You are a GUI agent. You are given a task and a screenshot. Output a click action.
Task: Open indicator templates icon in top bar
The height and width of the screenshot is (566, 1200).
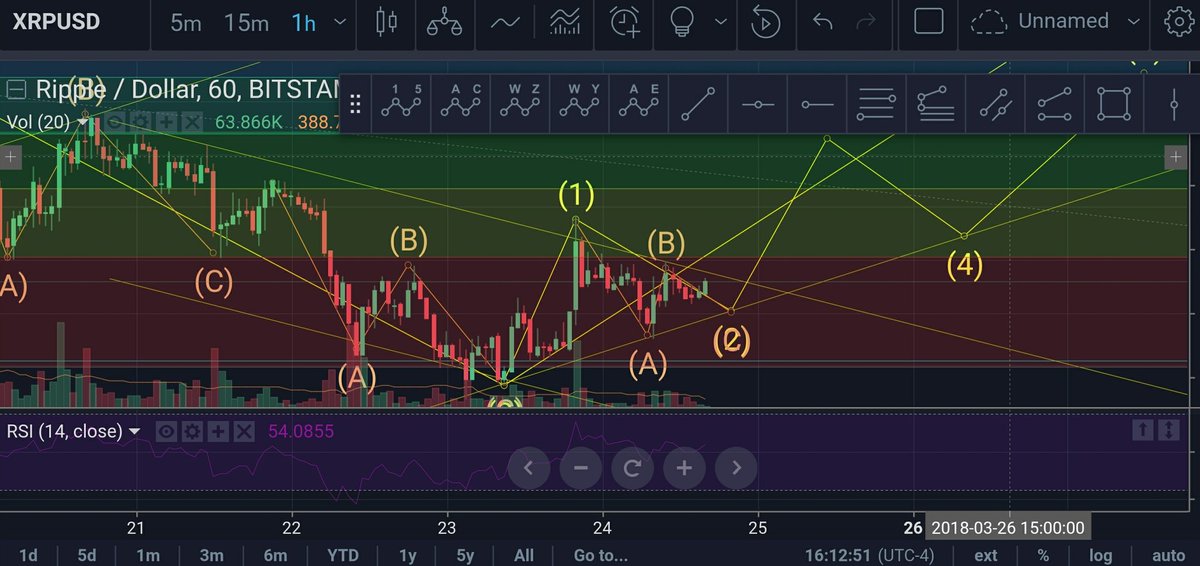tap(564, 22)
